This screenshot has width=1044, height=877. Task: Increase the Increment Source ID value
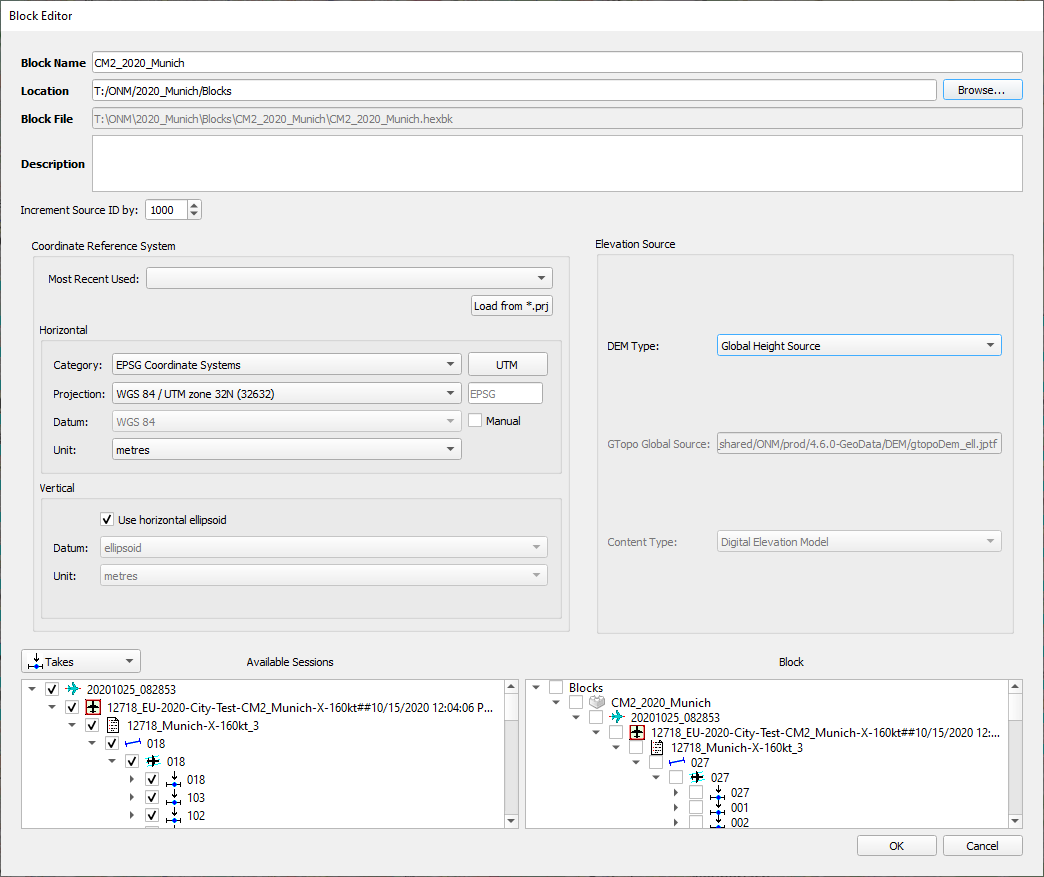[x=195, y=205]
